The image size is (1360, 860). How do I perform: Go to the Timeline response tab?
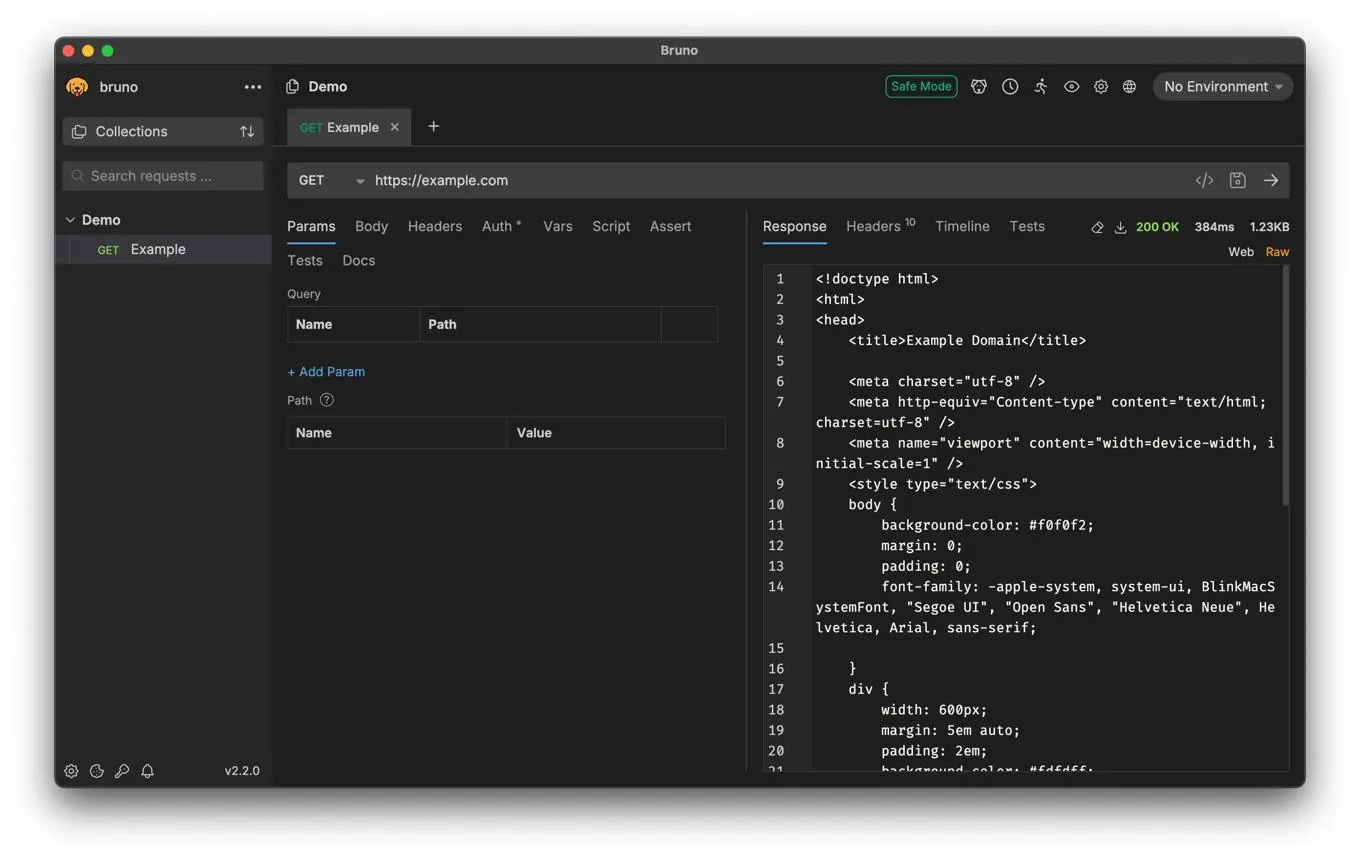tap(962, 226)
